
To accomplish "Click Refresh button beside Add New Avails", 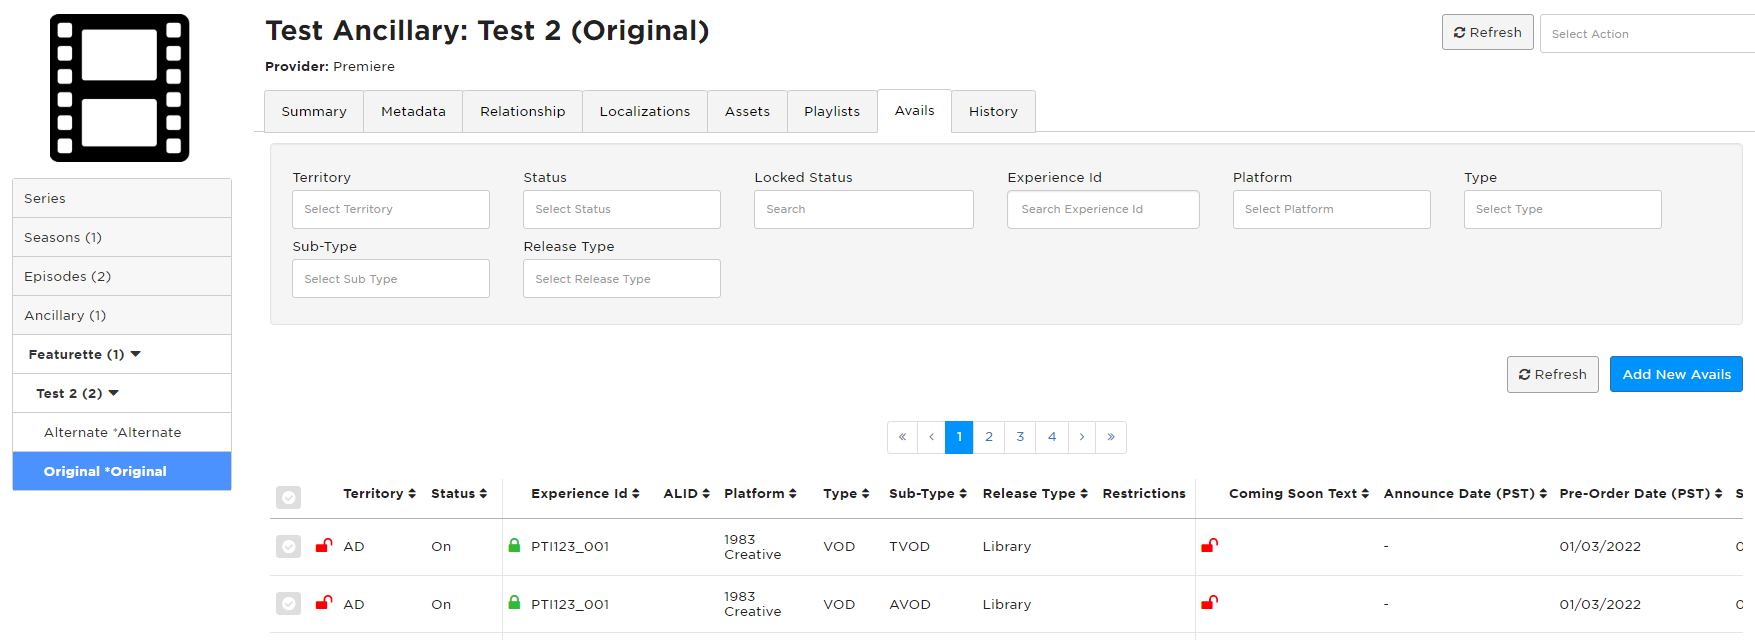I will [1553, 374].
